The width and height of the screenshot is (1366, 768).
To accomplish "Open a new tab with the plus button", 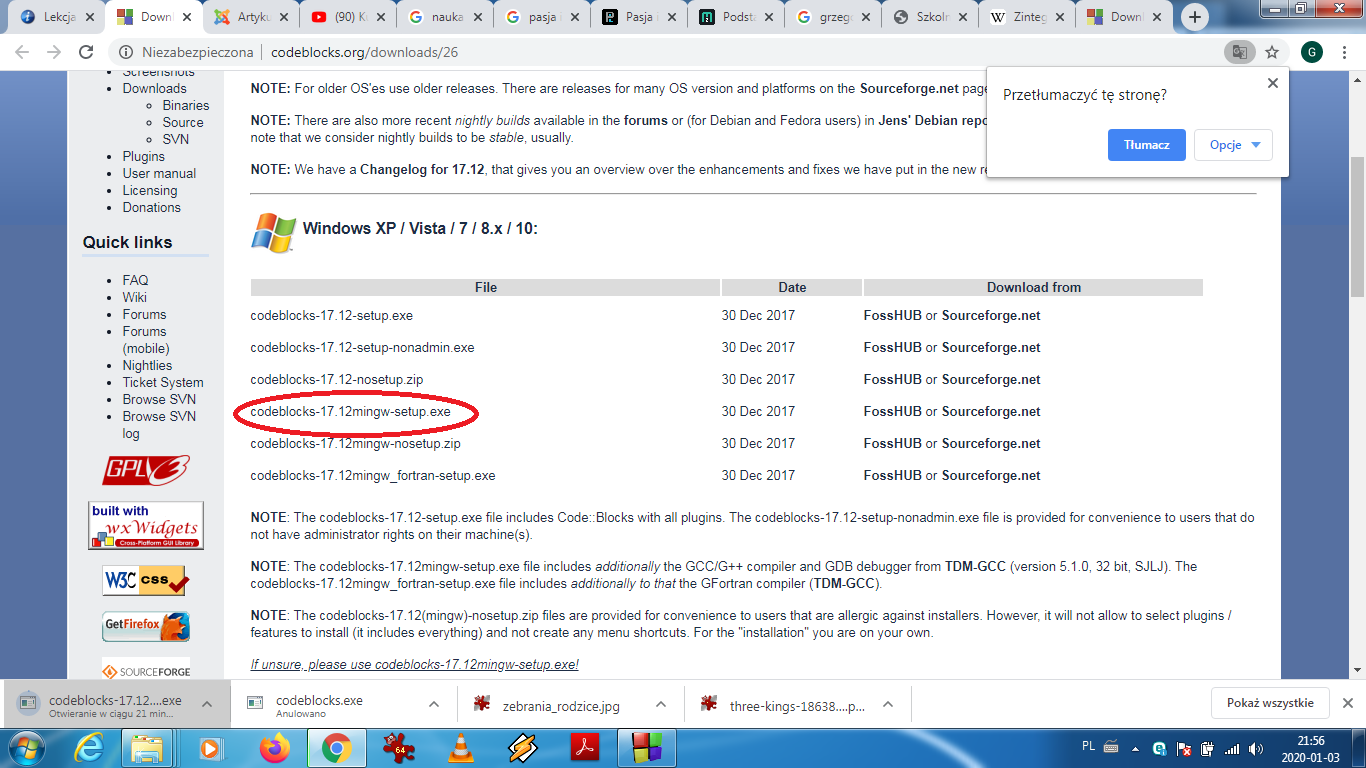I will pos(1195,17).
